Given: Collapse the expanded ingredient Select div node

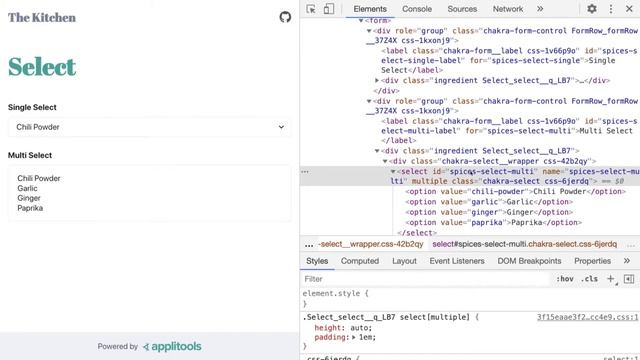Looking at the screenshot, I should pyautogui.click(x=377, y=151).
